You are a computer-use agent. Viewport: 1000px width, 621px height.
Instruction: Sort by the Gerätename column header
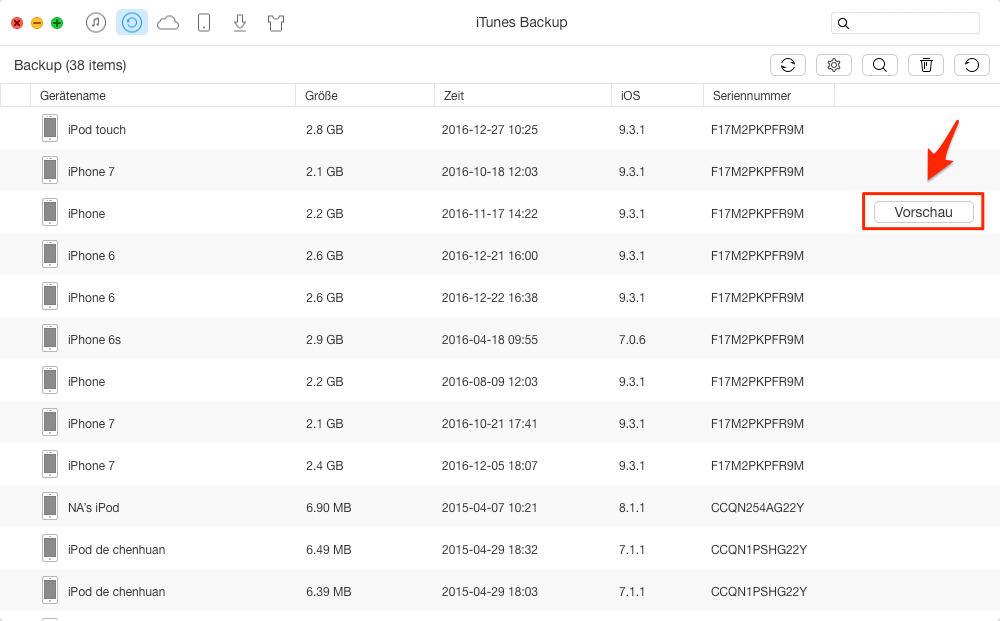(x=163, y=96)
